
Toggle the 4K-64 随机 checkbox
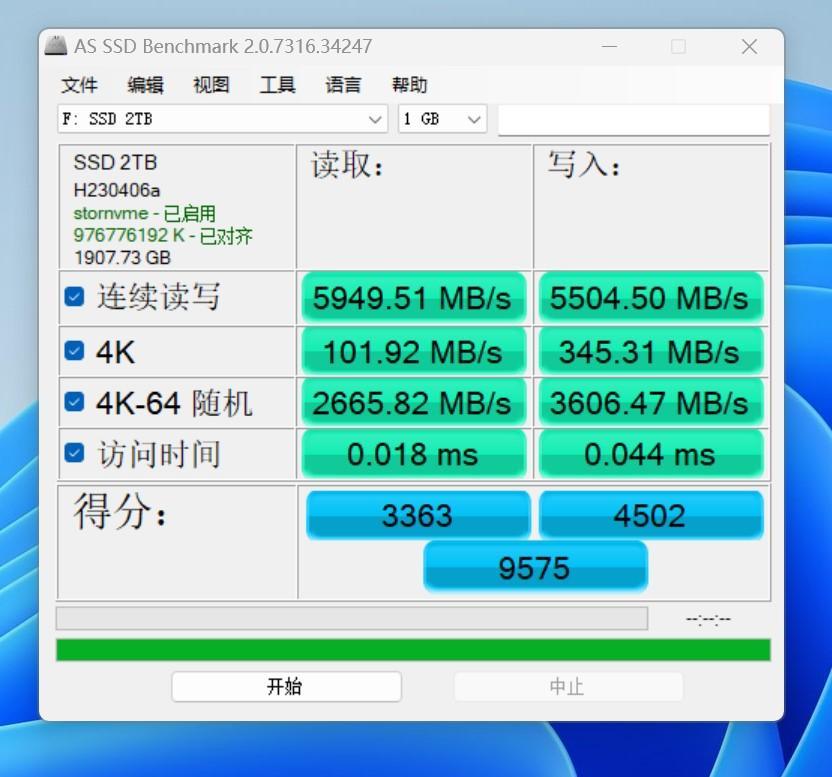click(x=74, y=402)
